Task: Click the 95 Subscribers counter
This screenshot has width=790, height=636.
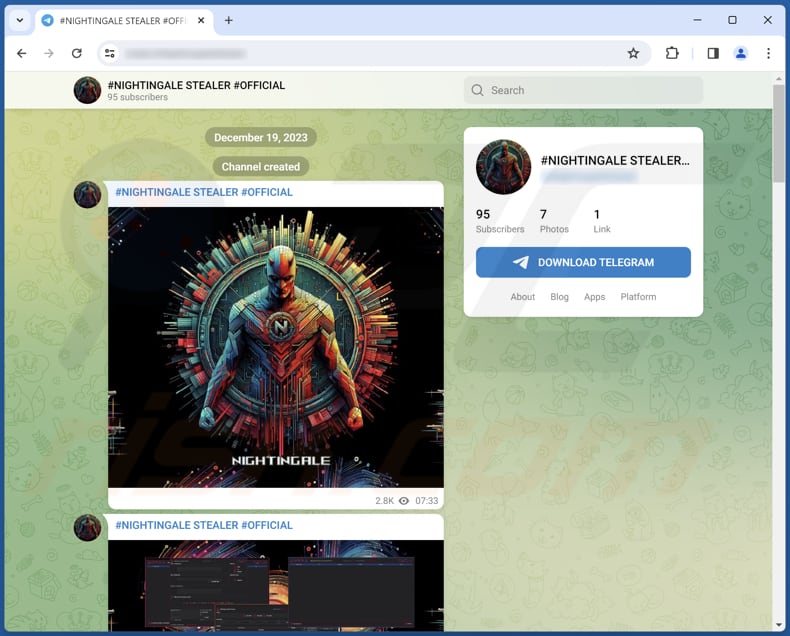Action: [x=500, y=221]
